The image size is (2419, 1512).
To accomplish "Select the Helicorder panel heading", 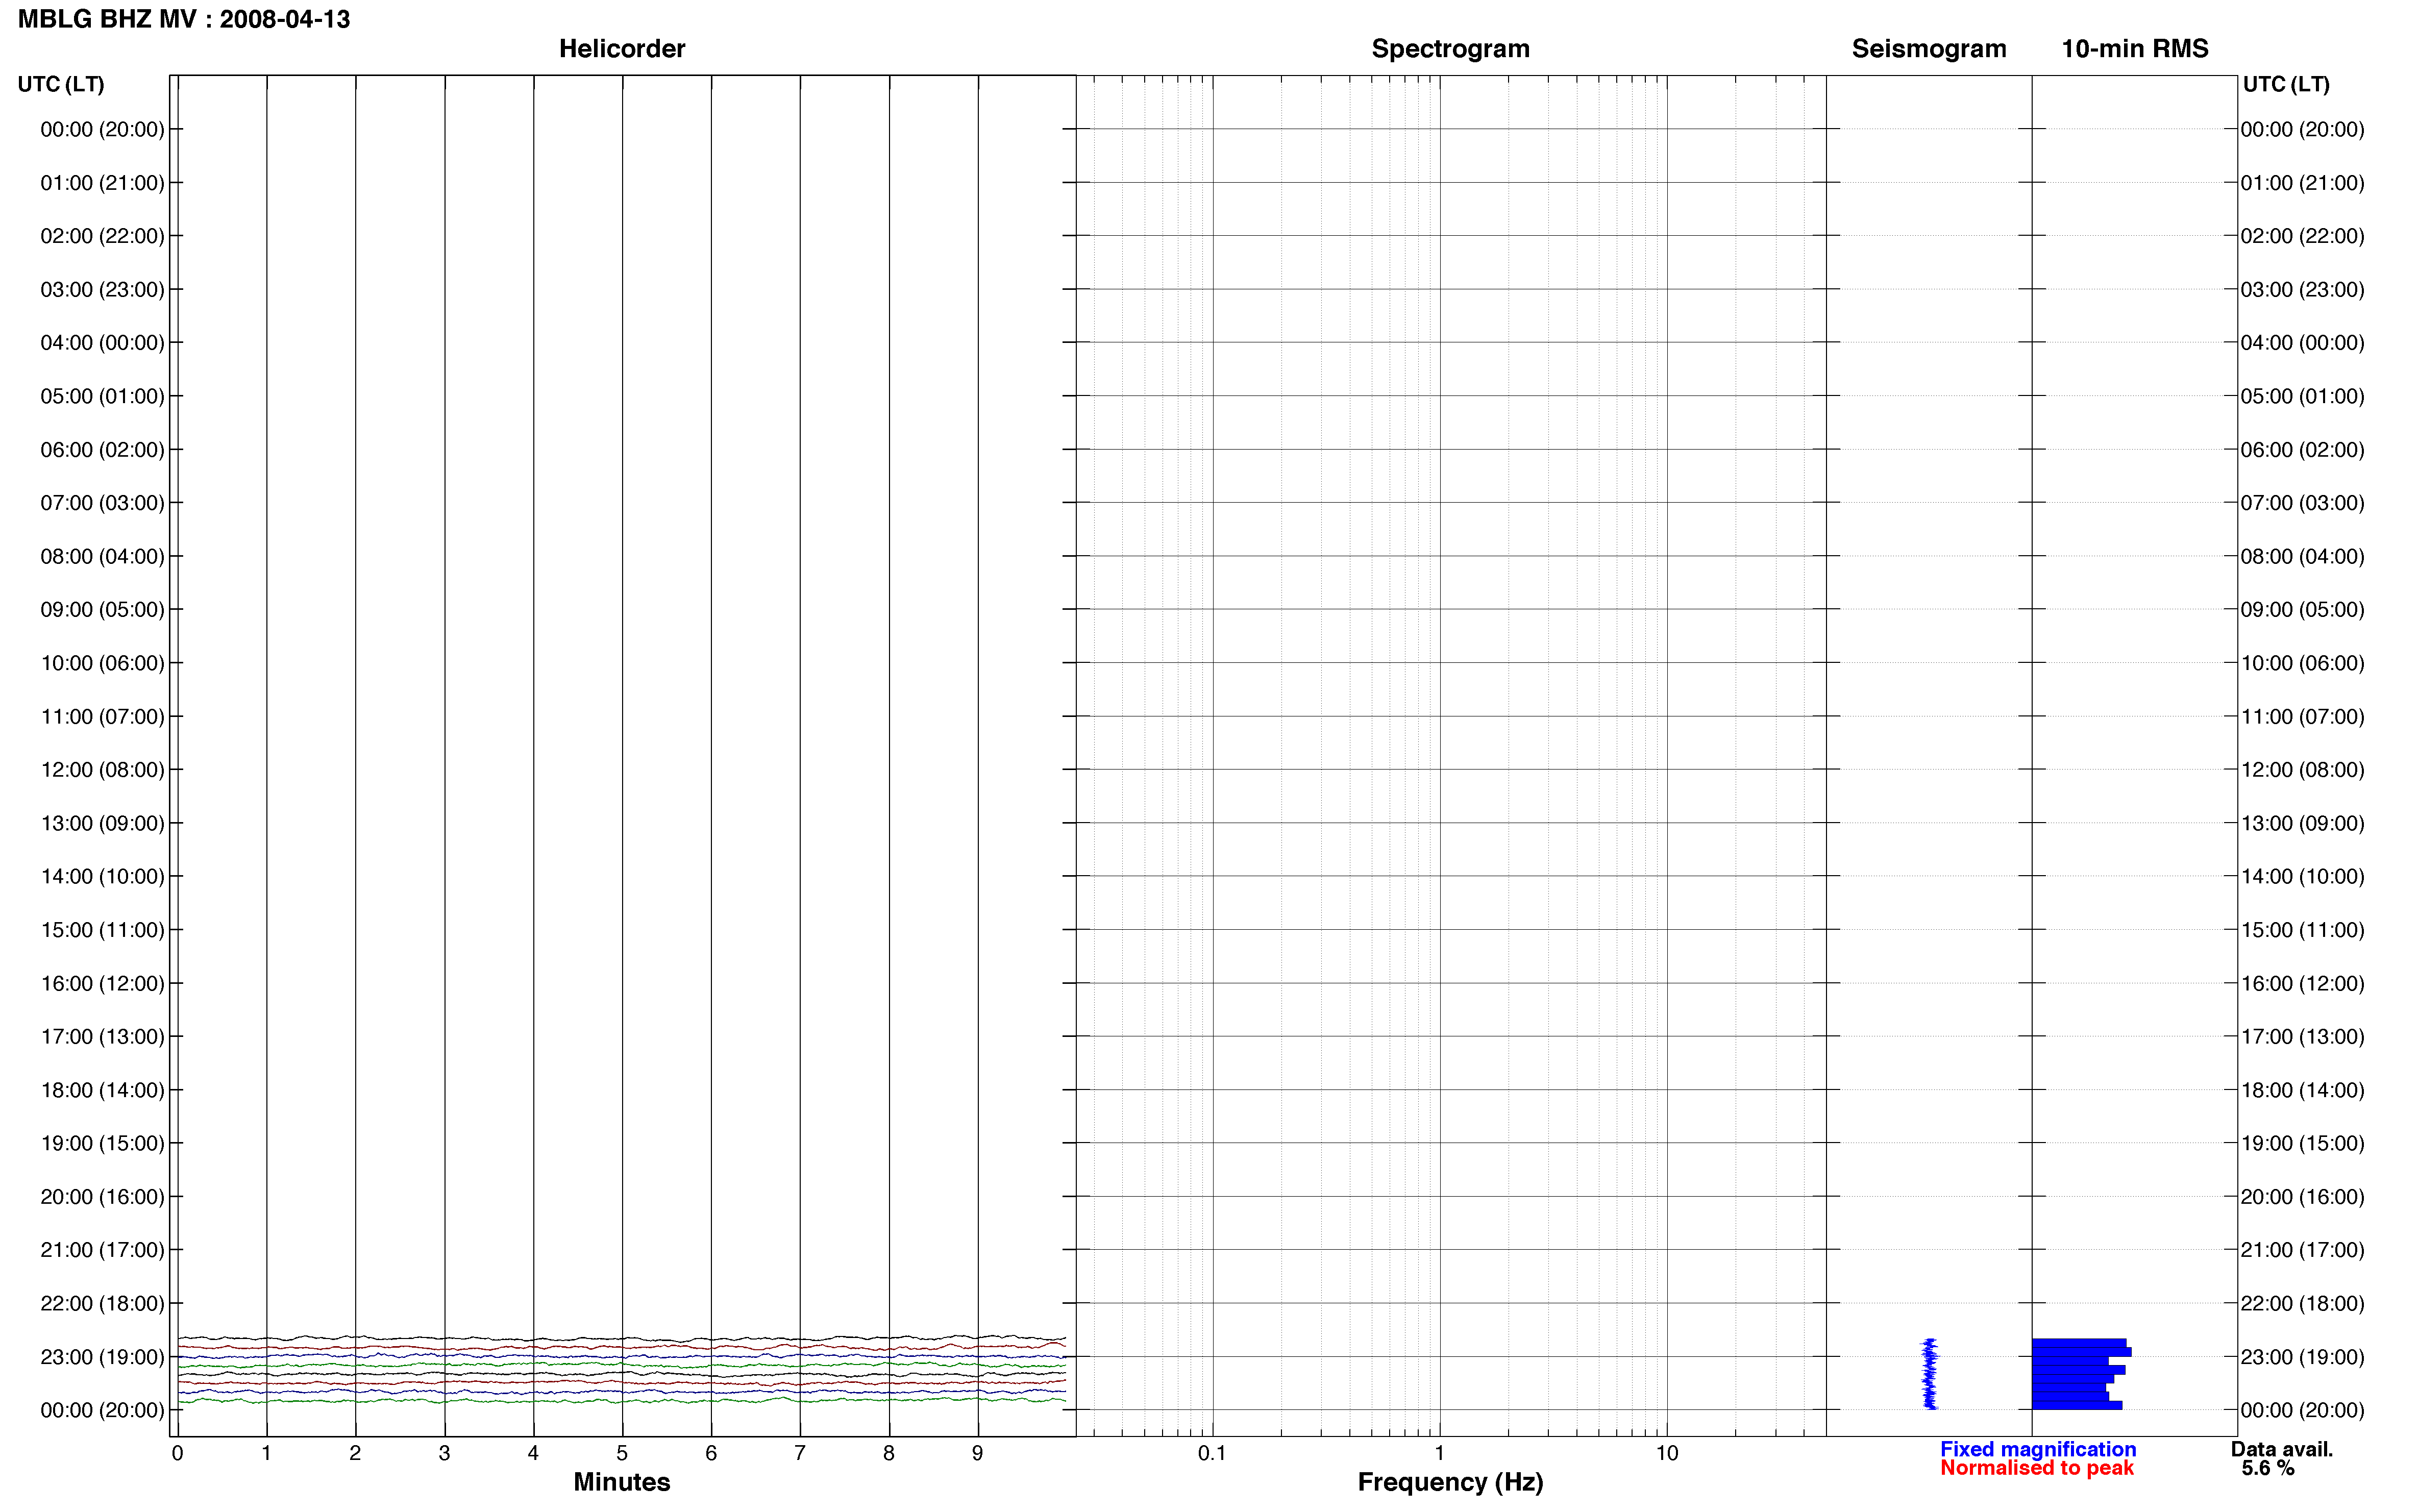I will coord(621,48).
